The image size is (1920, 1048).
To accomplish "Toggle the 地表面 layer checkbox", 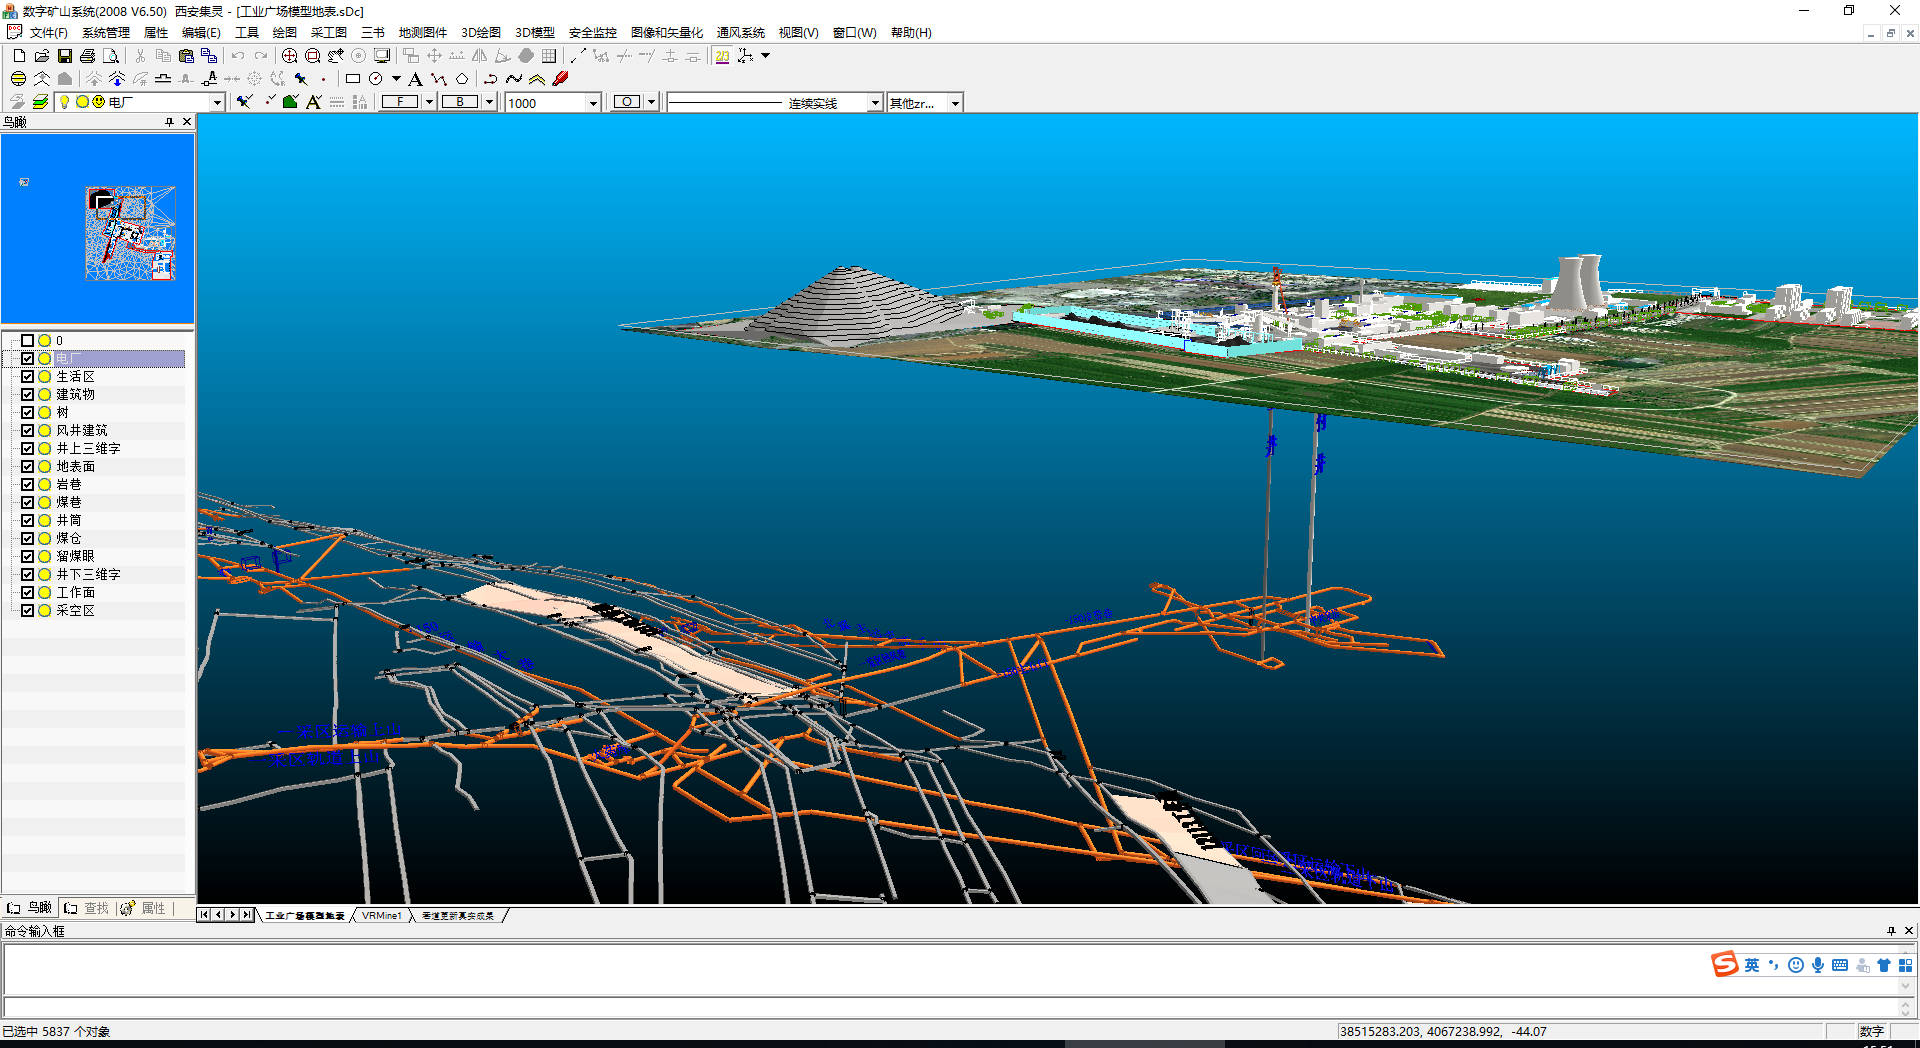I will click(x=28, y=467).
